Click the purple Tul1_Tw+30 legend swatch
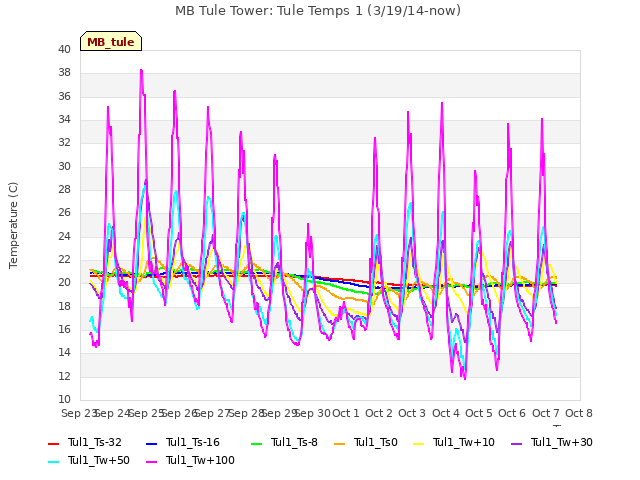640x480 pixels. 516,443
